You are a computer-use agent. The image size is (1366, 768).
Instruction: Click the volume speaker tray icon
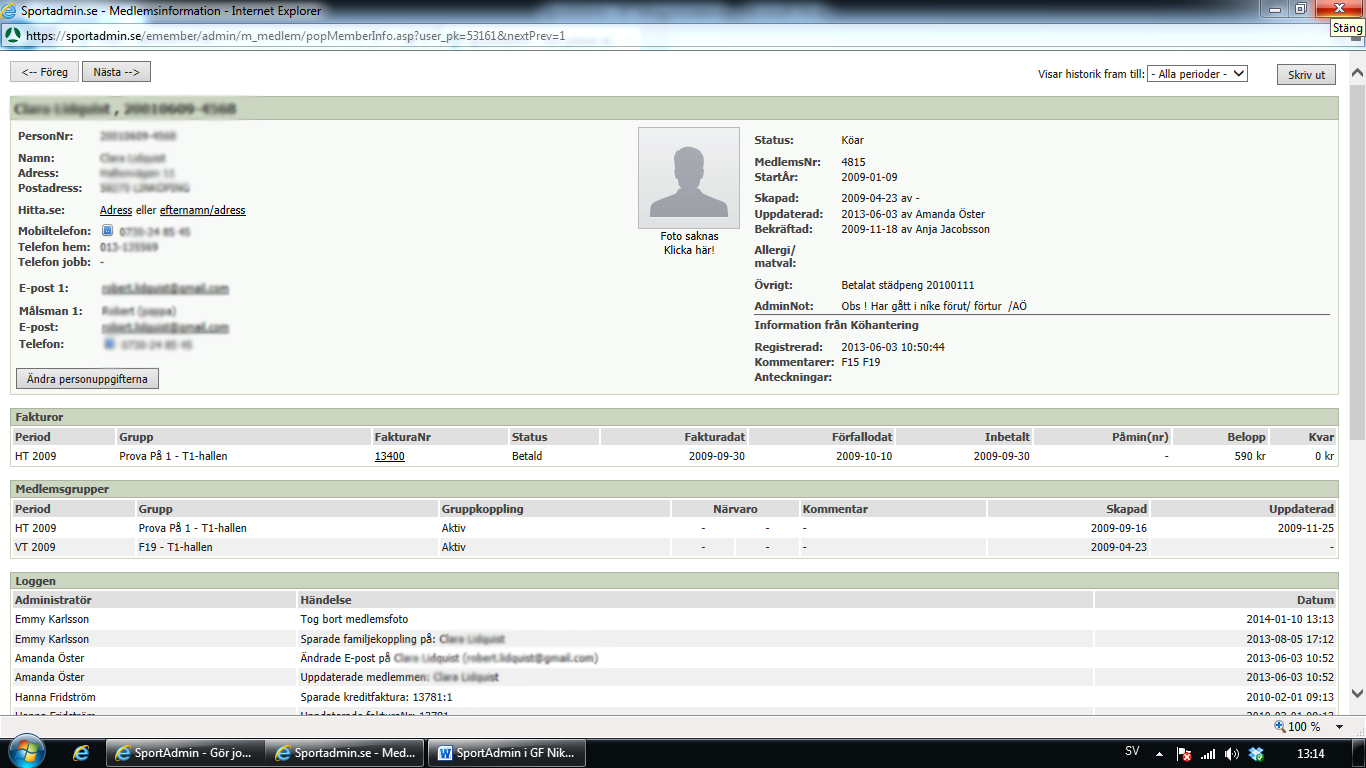click(x=1232, y=753)
